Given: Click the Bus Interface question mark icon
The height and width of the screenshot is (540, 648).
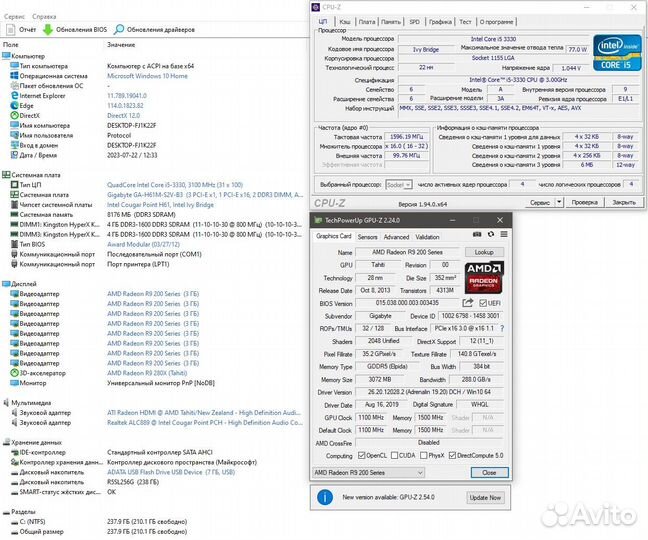Looking at the screenshot, I should tap(501, 328).
